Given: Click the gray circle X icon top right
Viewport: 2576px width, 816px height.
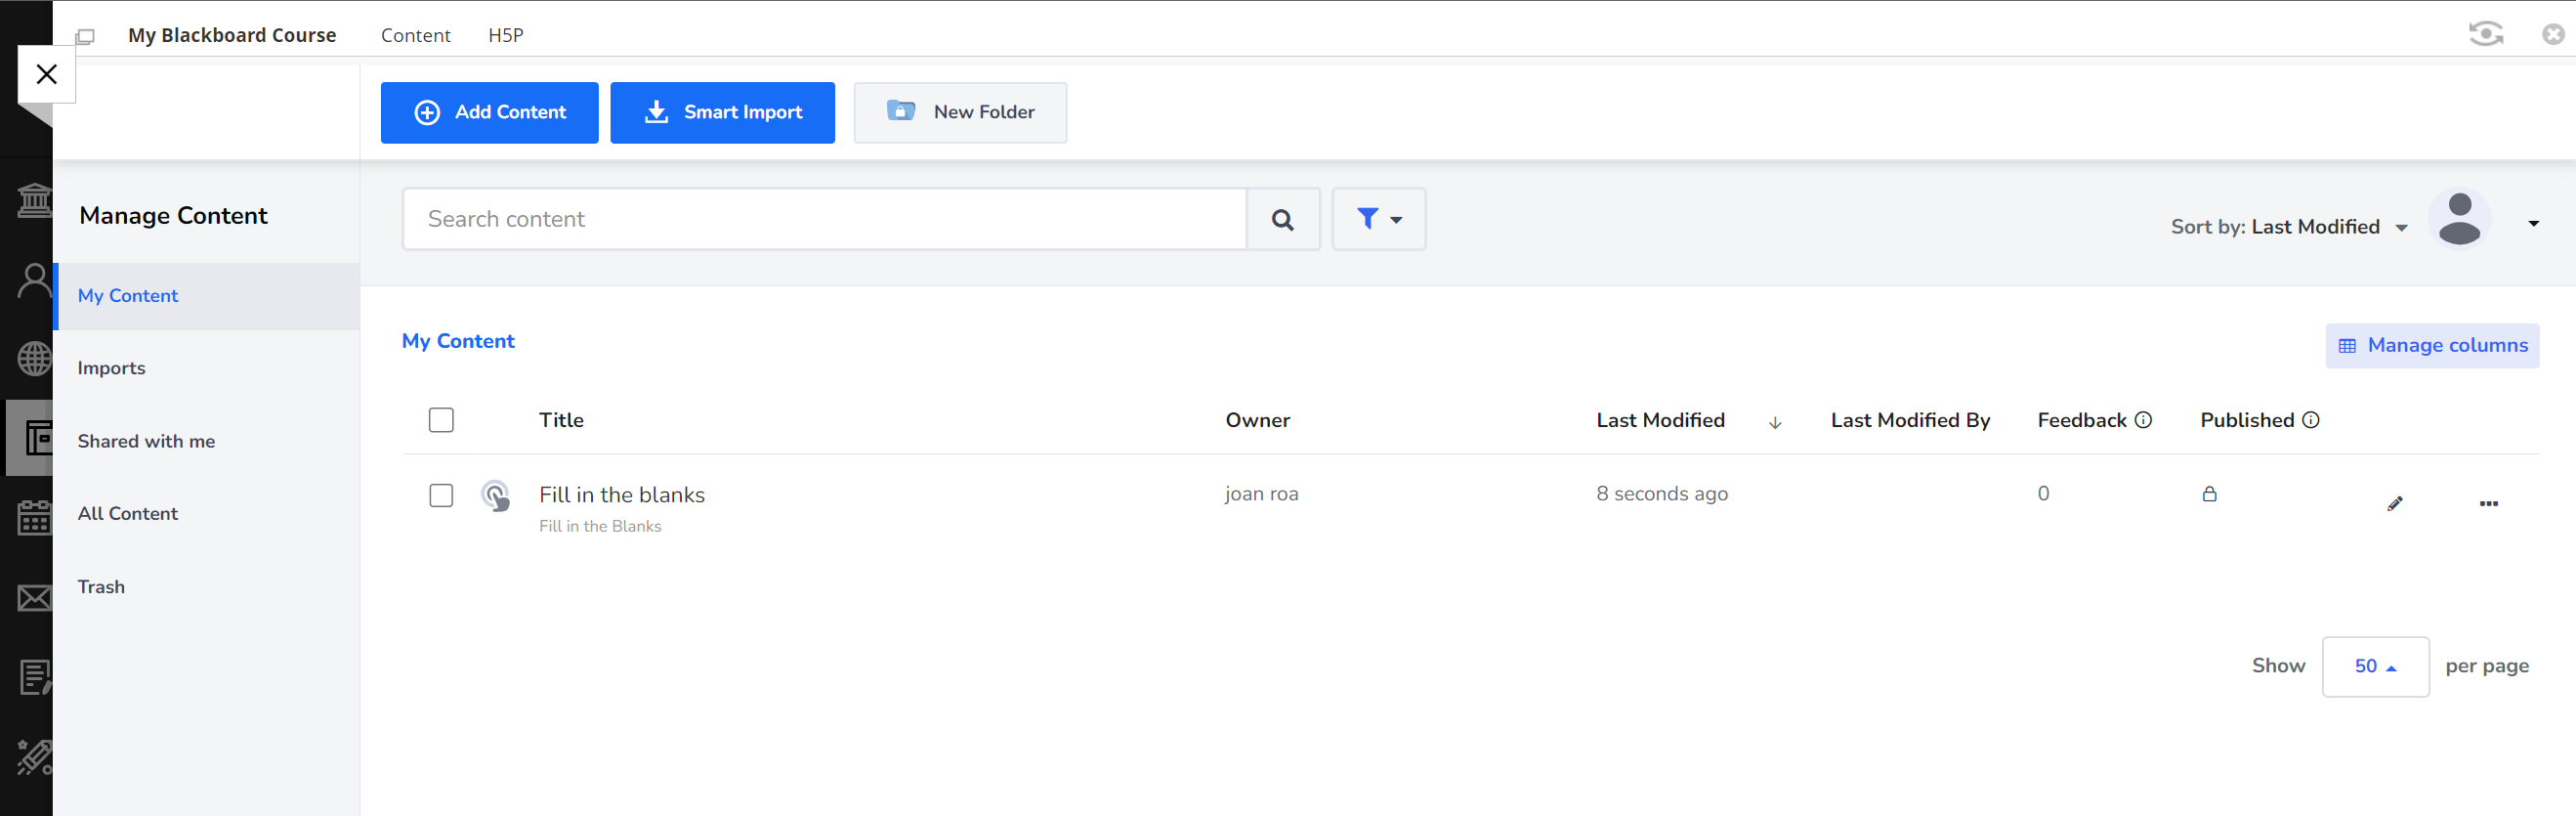Looking at the screenshot, I should [x=2553, y=34].
